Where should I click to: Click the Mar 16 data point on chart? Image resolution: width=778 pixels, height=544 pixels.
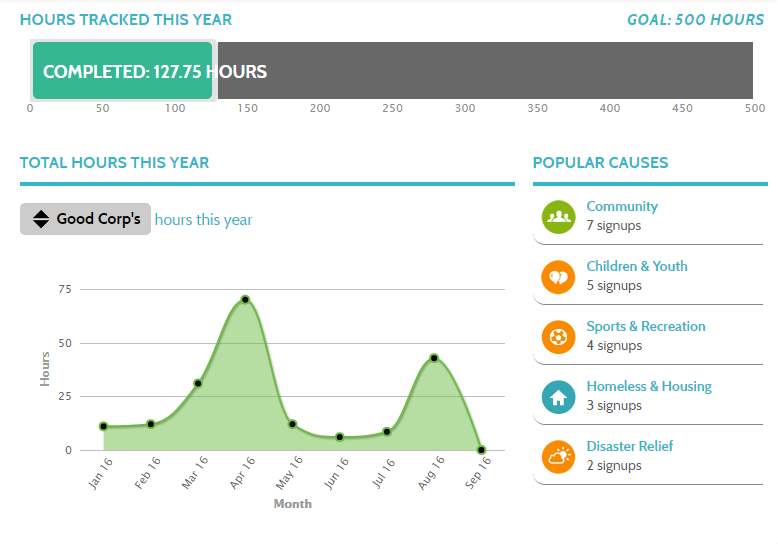pyautogui.click(x=198, y=383)
